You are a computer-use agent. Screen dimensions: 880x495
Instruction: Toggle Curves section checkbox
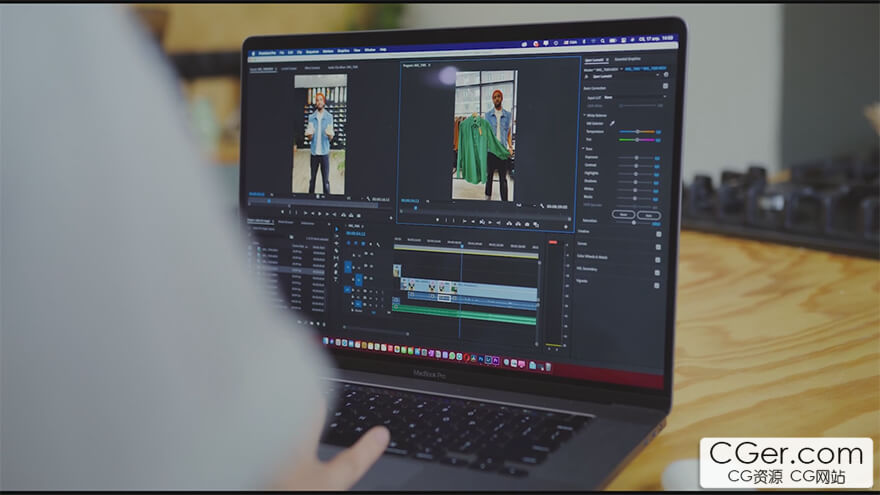[658, 247]
